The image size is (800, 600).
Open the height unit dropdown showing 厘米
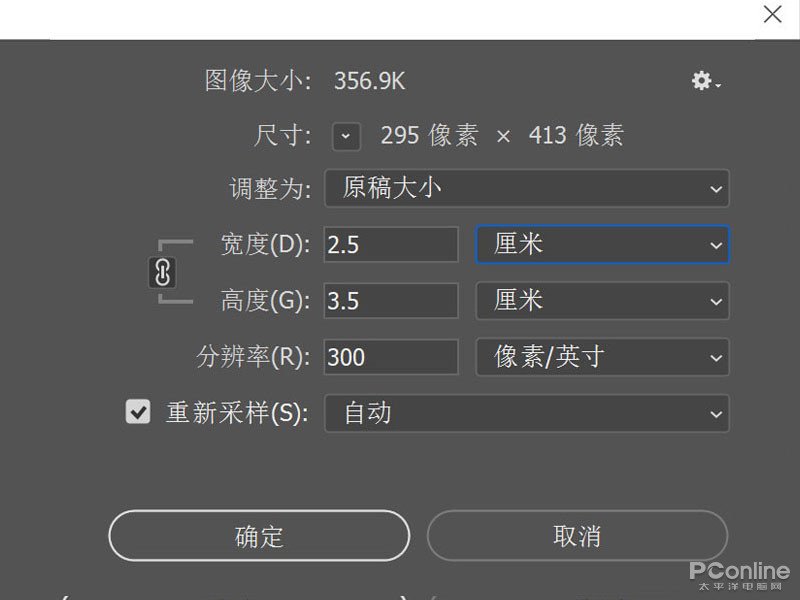click(x=602, y=300)
